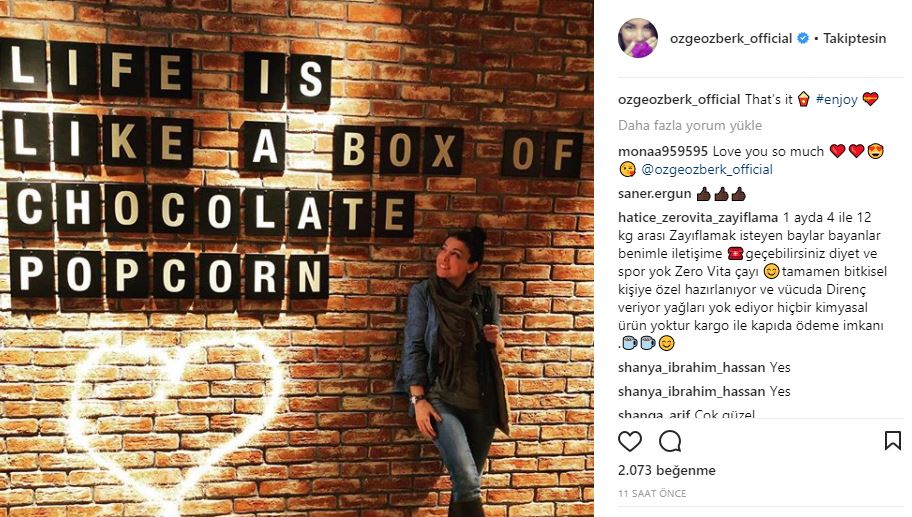The image size is (912, 517).
Task: Open the ozgeozberk_official username in header
Action: tap(731, 38)
